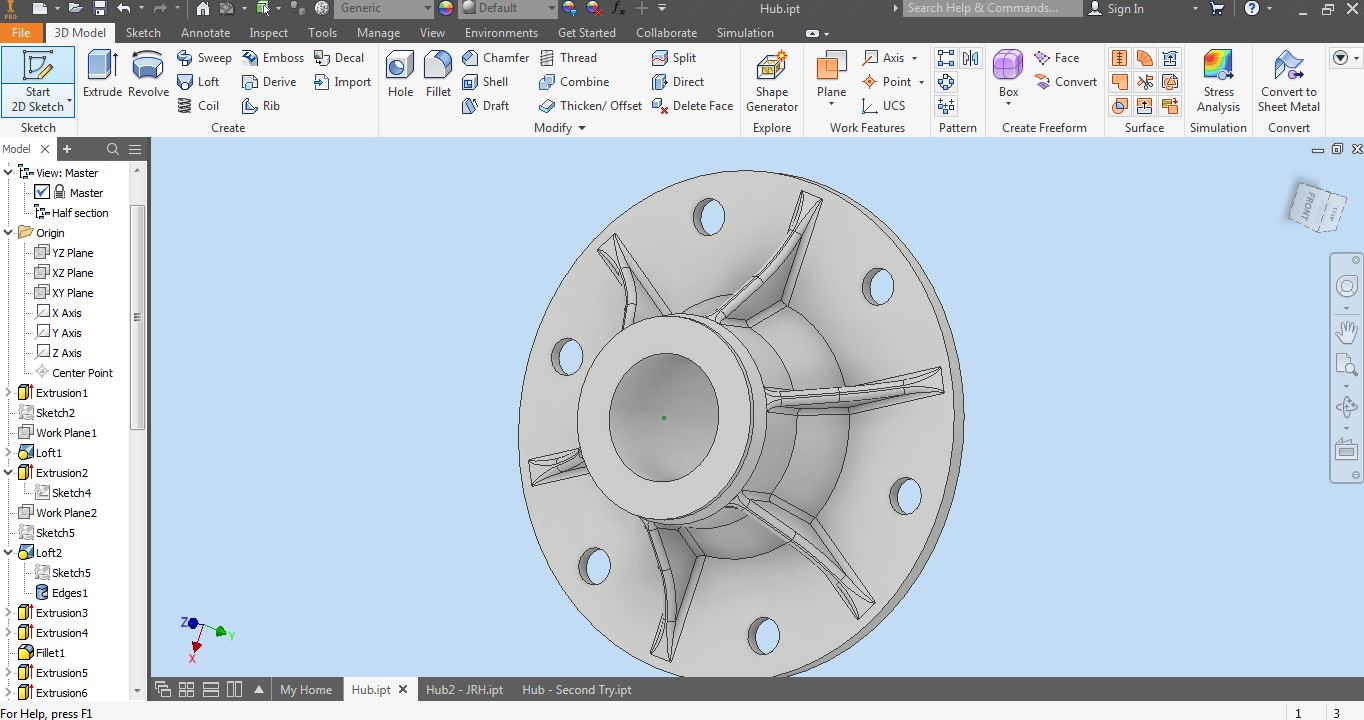Image resolution: width=1364 pixels, height=720 pixels.
Task: Click Convert to Sheet Metal
Action: (1288, 81)
